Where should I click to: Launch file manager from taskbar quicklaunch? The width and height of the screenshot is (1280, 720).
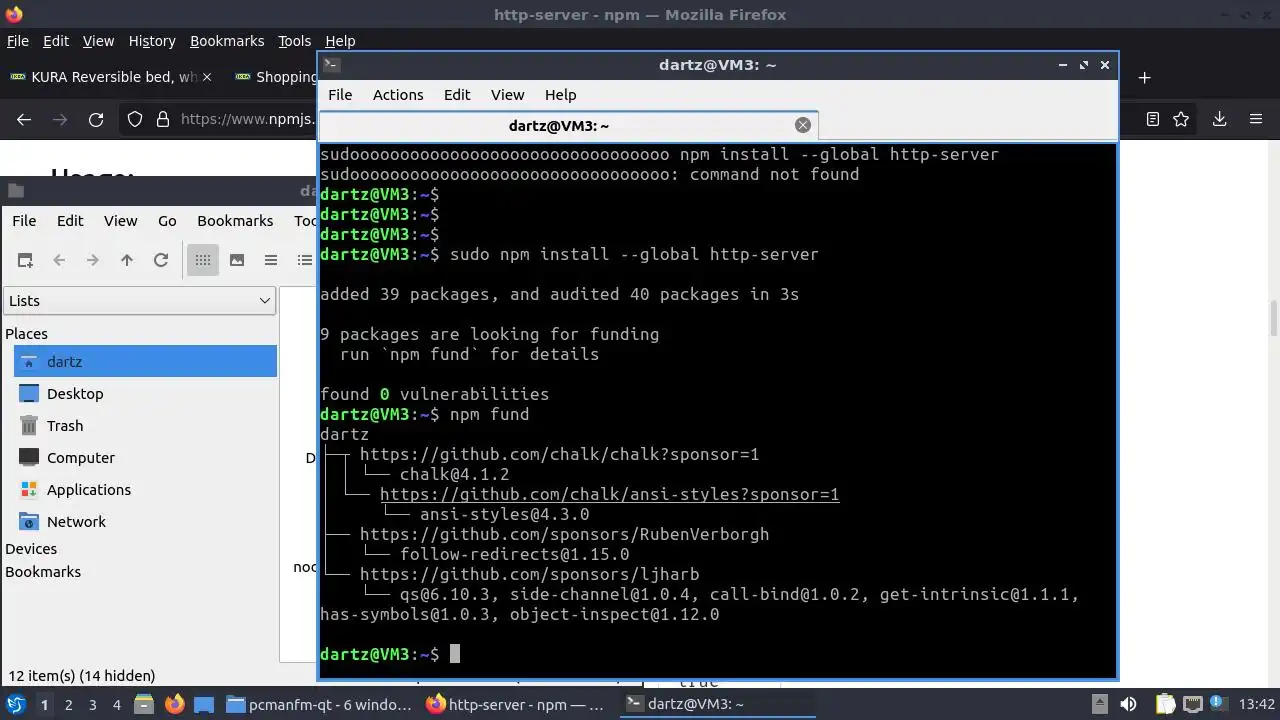143,704
